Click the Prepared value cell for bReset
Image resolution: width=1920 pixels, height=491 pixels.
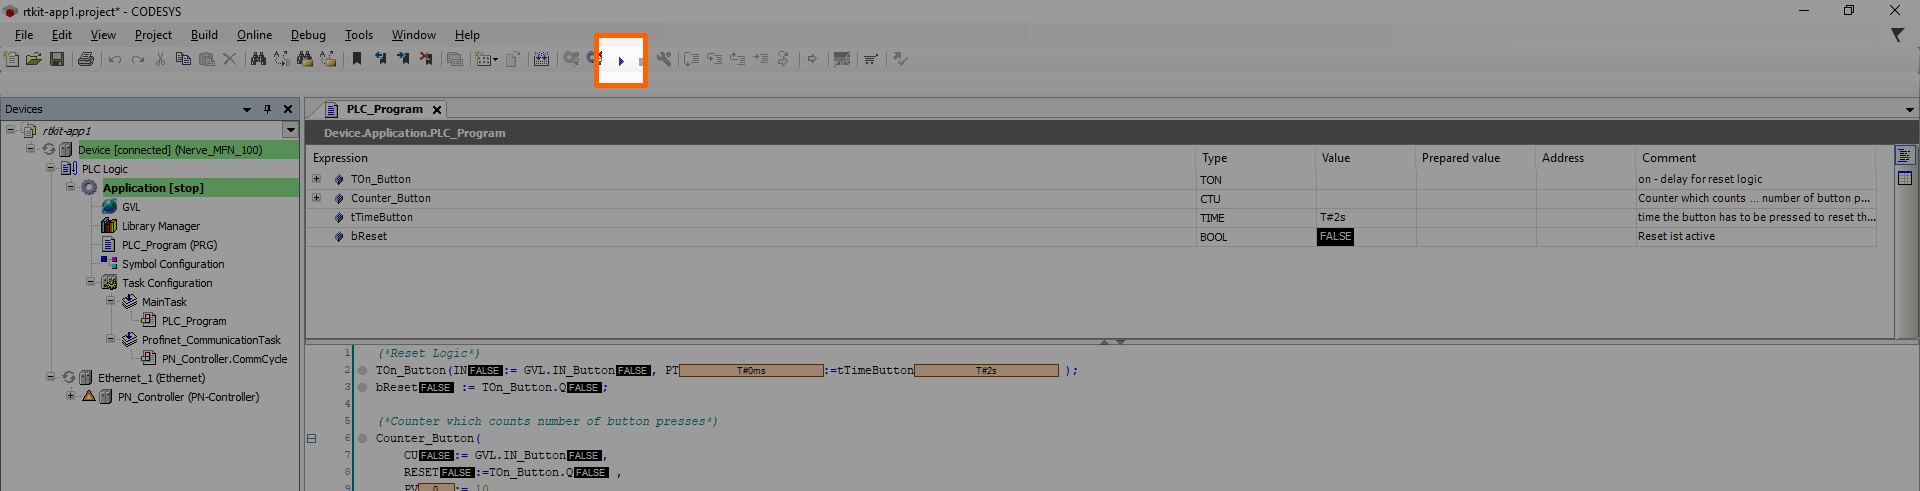[x=1474, y=237]
